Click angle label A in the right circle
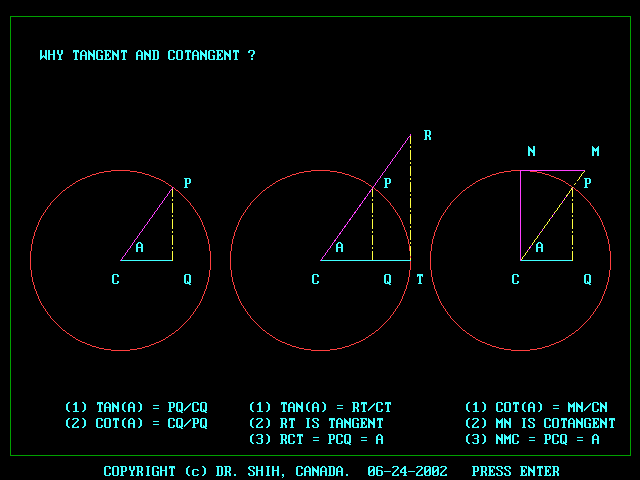Screen dimensions: 640x480 (540, 247)
